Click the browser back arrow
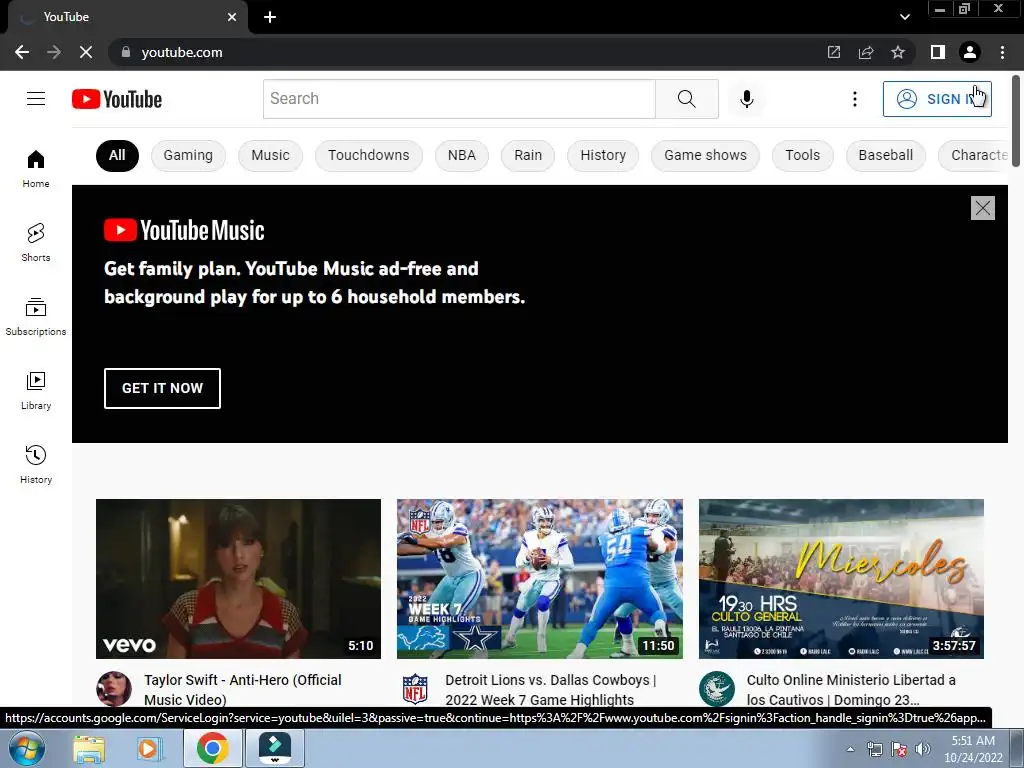The width and height of the screenshot is (1024, 768). point(22,52)
